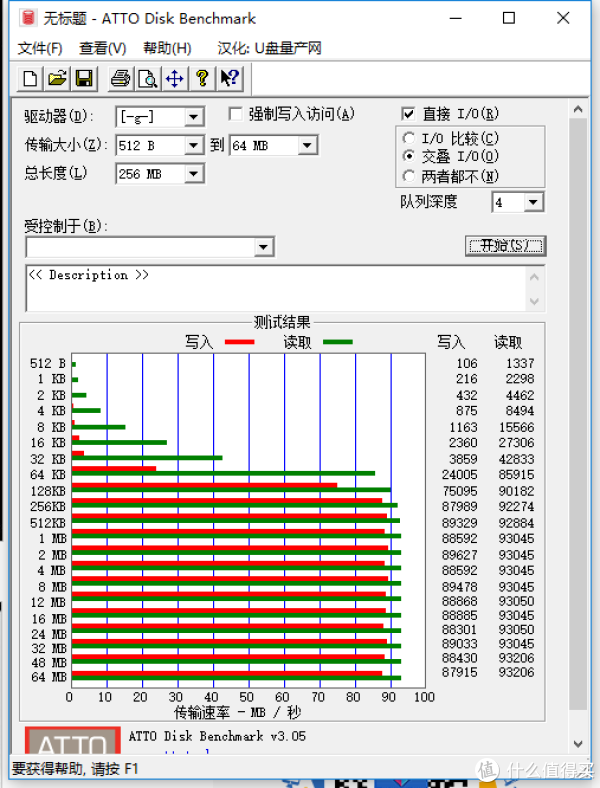Click the 128KB red write bar

(204, 485)
